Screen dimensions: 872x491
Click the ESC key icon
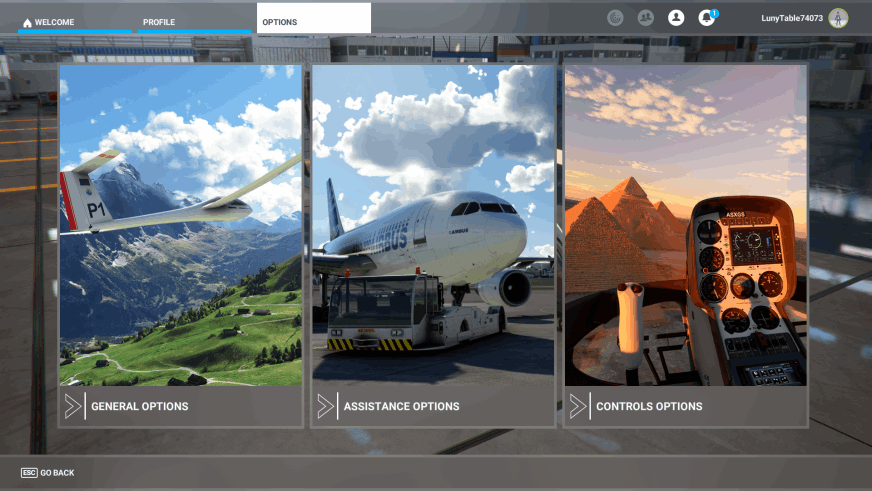click(x=29, y=473)
